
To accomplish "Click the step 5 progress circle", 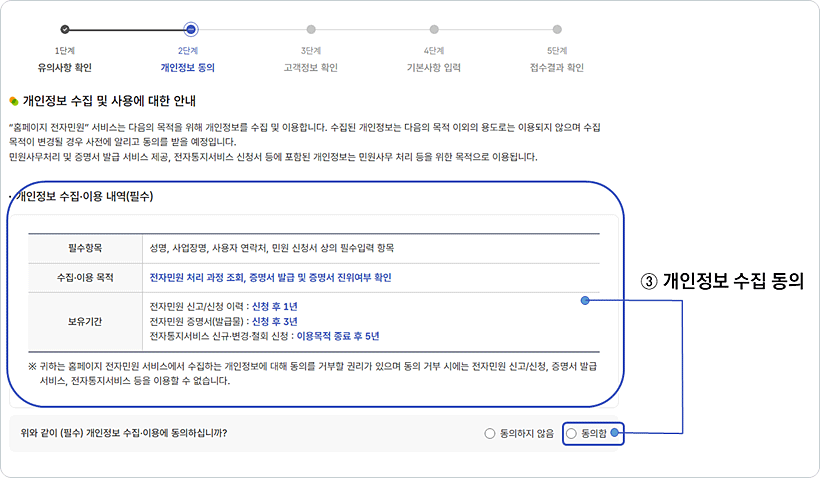I will tap(557, 29).
